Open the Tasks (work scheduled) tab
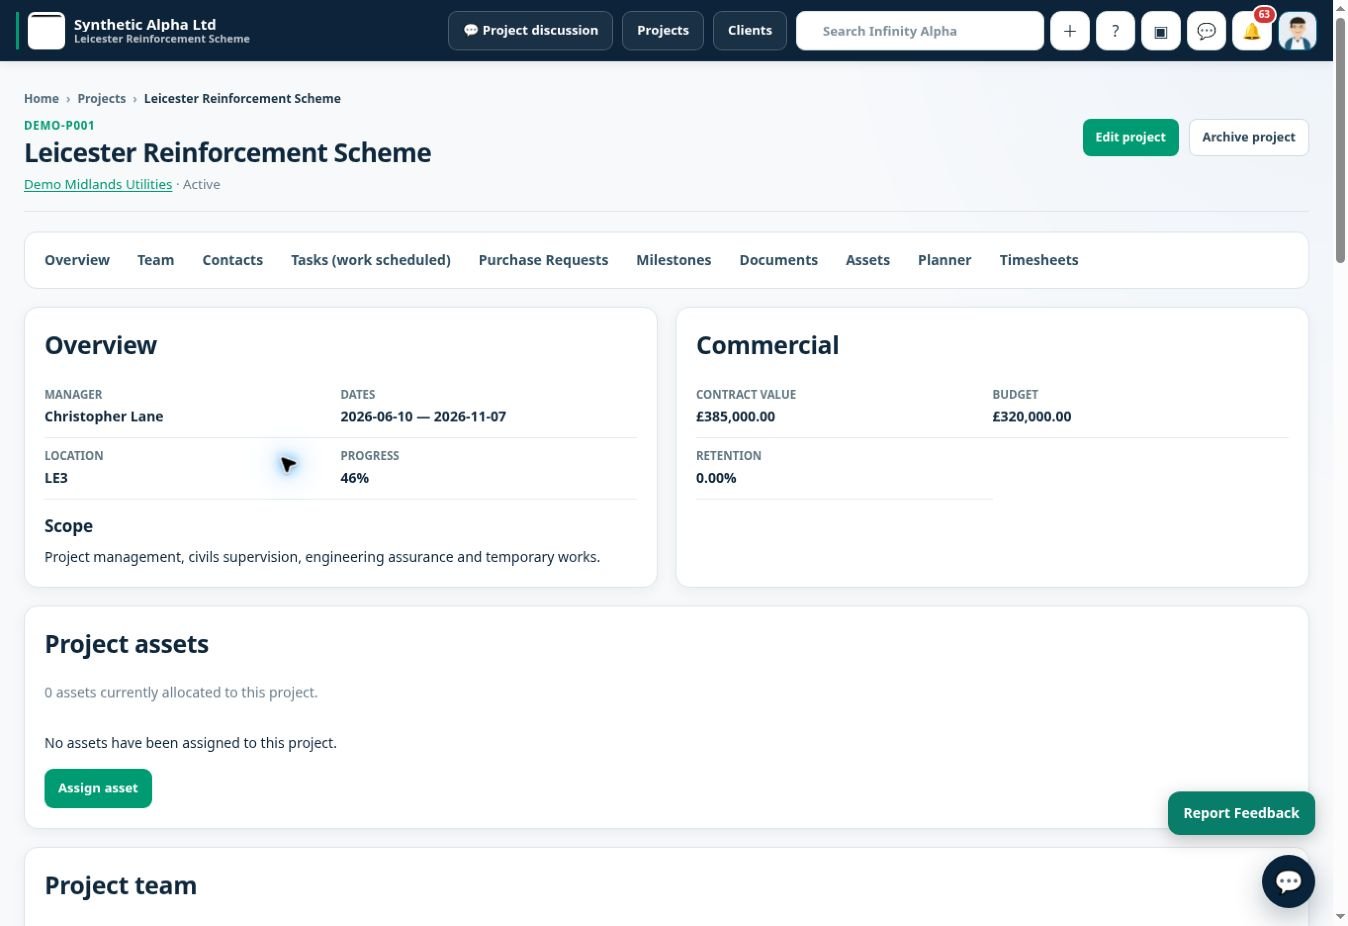 point(371,260)
